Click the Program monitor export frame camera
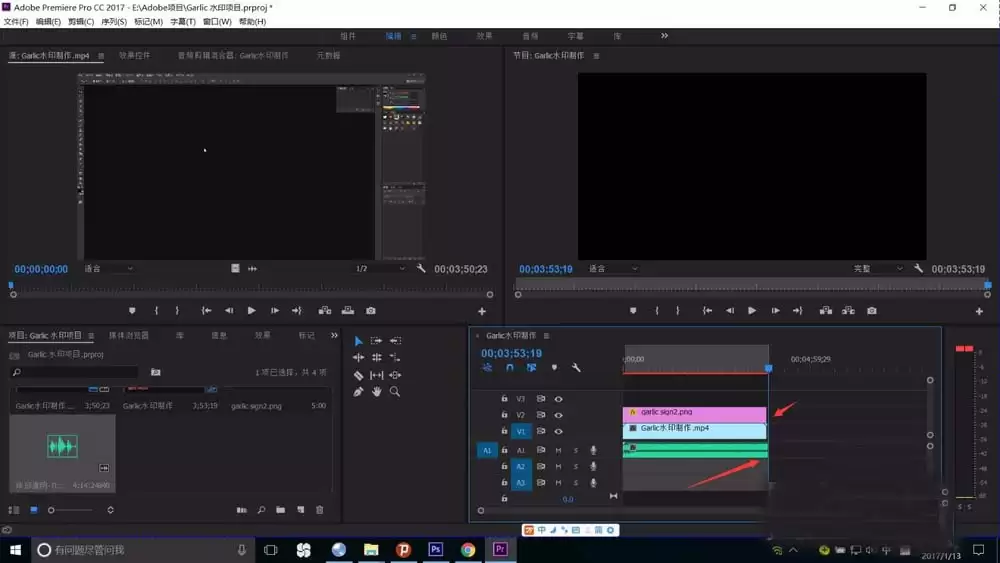 [872, 311]
